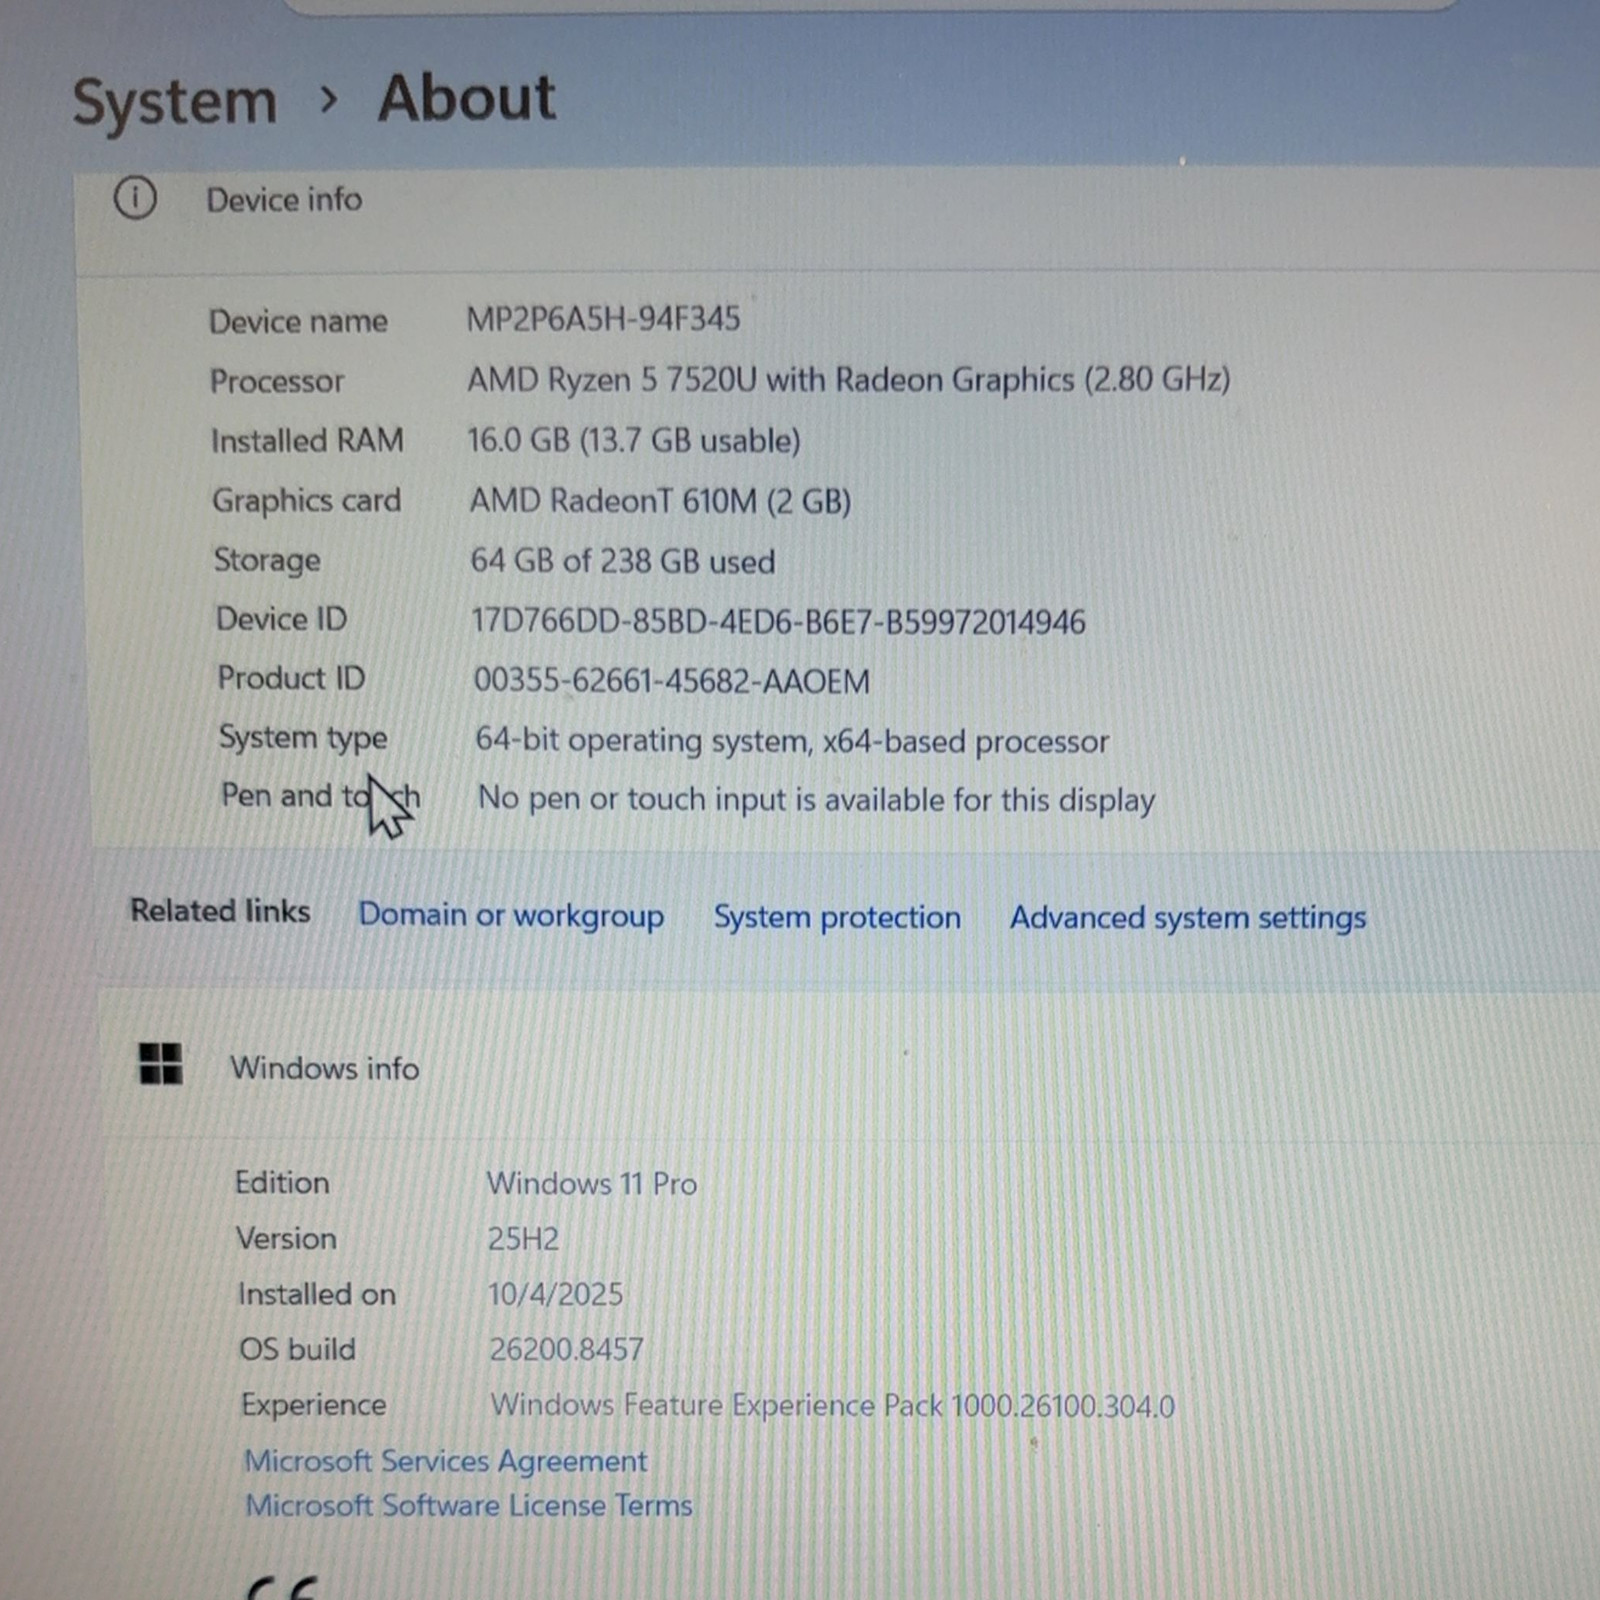Click the Device info section header
The height and width of the screenshot is (1600, 1600).
(x=284, y=200)
